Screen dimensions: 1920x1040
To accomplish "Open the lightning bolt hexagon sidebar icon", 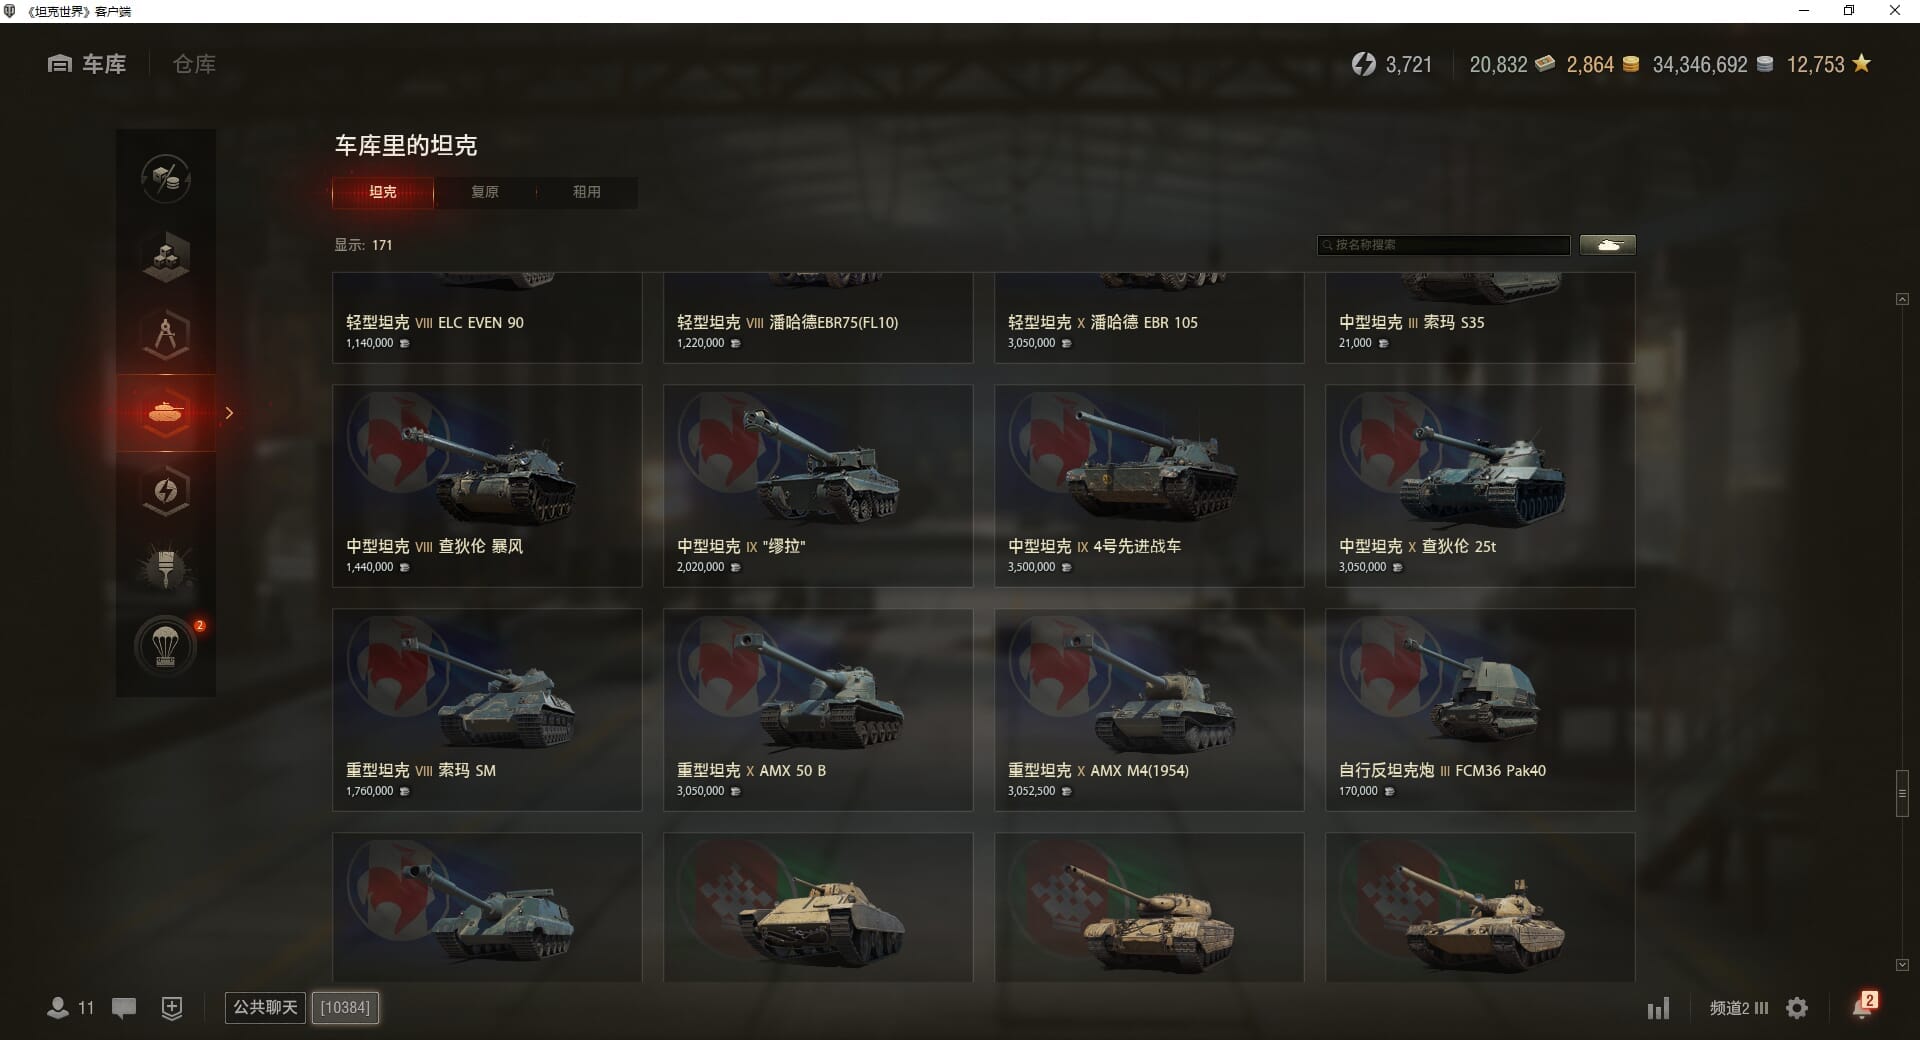I will coord(166,490).
